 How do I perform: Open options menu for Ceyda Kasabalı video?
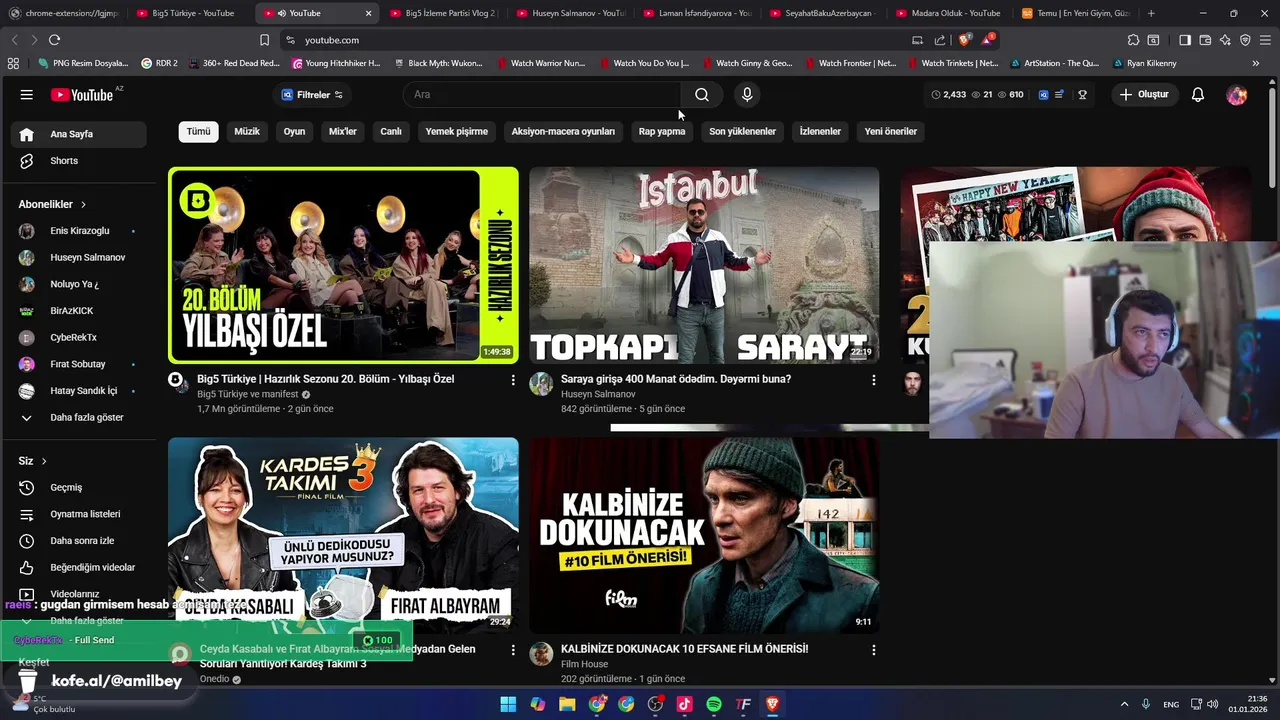[513, 650]
